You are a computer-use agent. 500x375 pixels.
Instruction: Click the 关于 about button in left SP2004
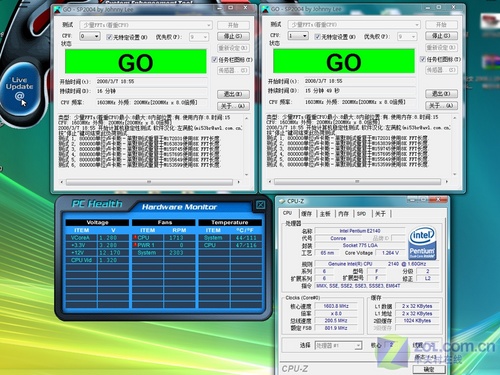click(x=233, y=106)
